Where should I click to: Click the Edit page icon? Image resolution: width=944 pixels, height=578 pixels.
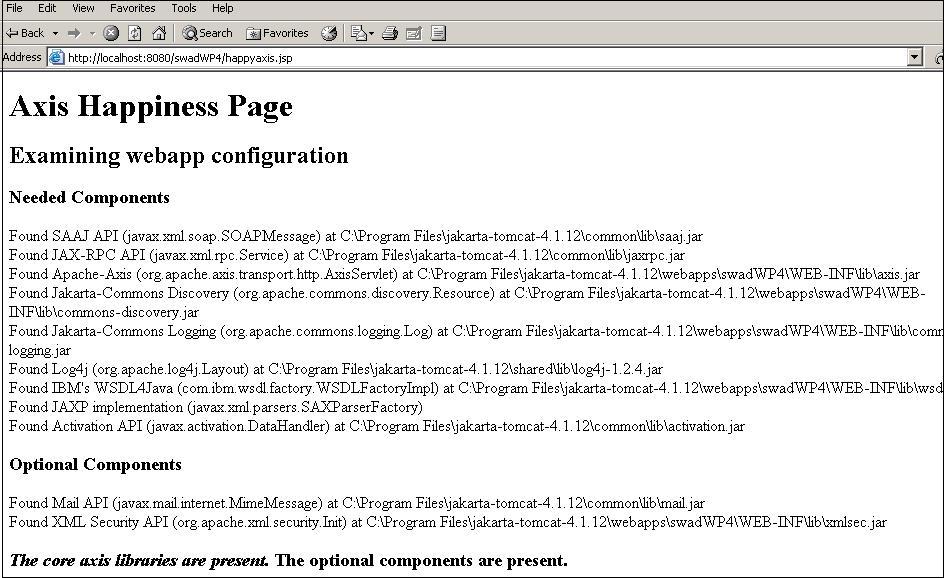click(412, 32)
